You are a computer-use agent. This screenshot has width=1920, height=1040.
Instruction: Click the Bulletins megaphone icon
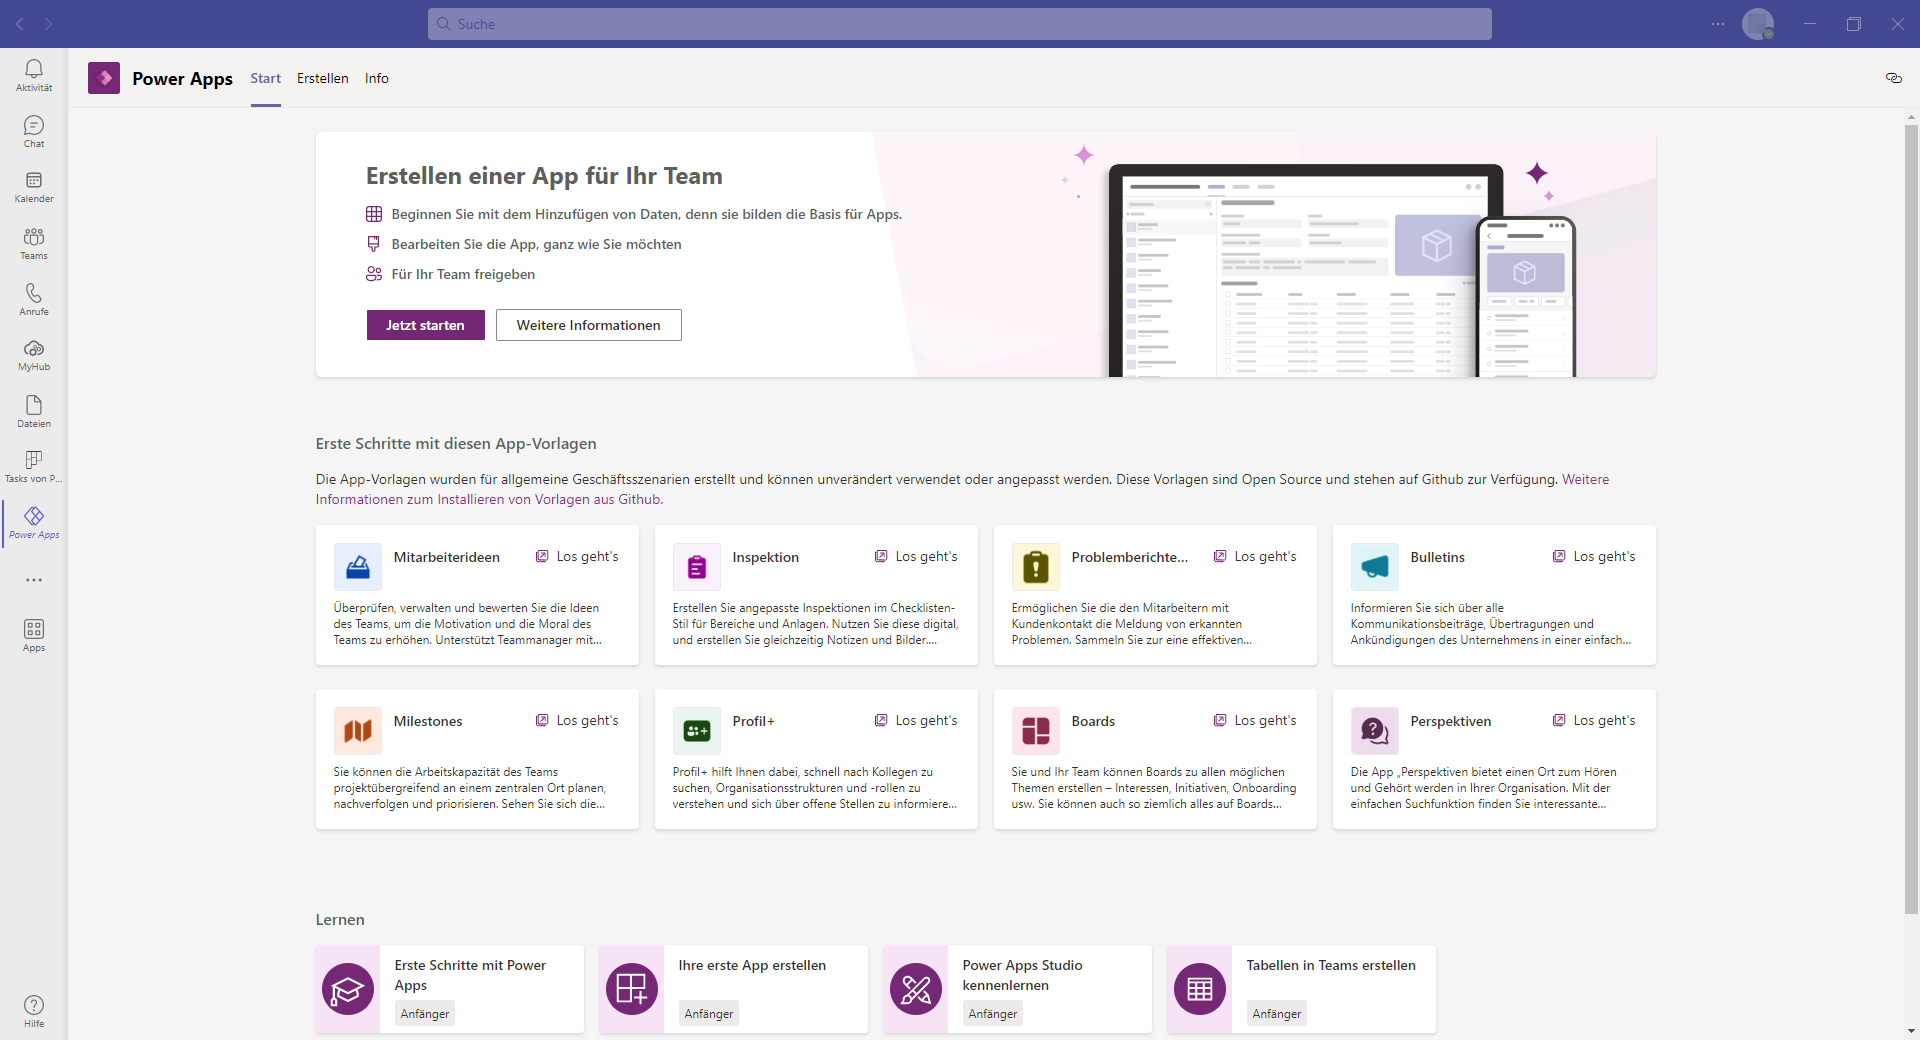coord(1375,567)
